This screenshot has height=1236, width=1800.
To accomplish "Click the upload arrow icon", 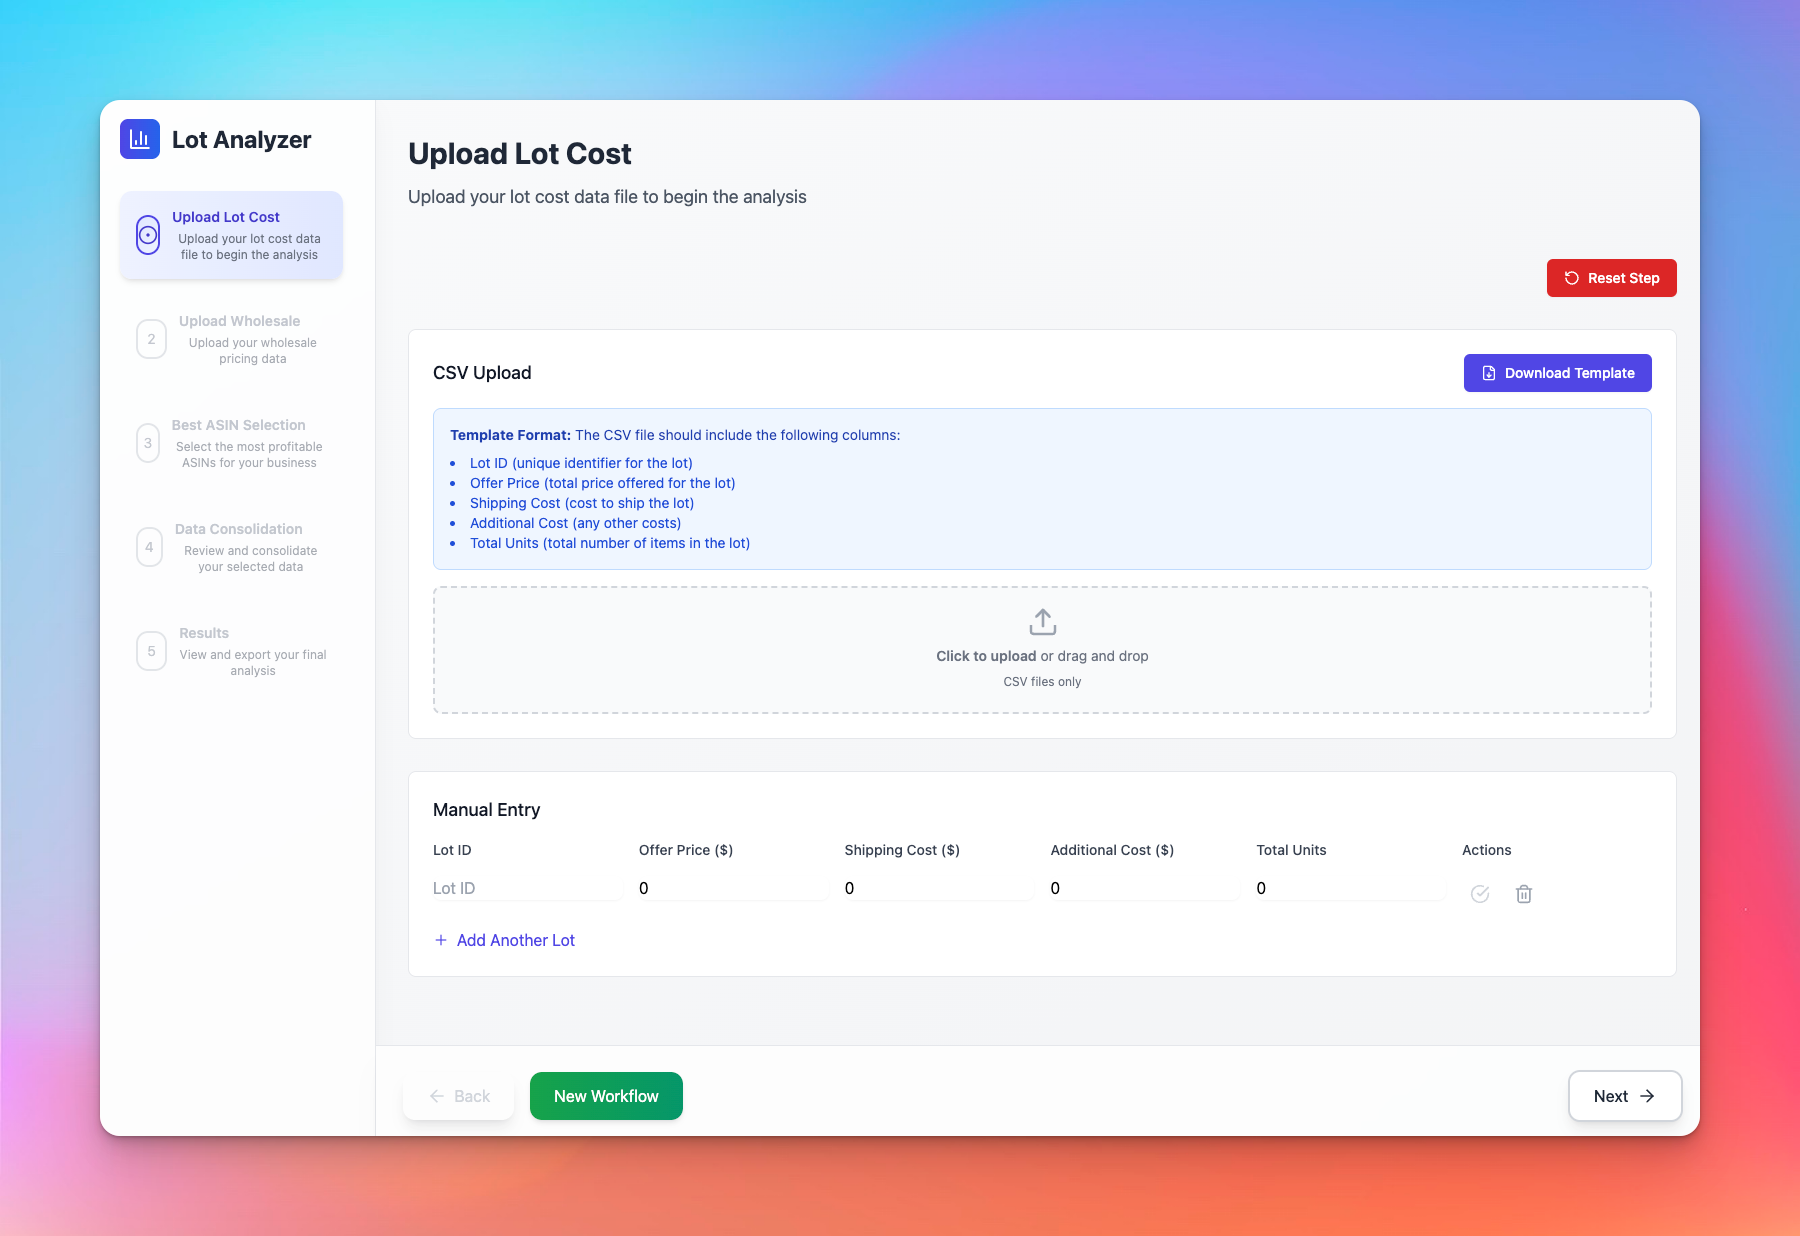I will (x=1042, y=622).
